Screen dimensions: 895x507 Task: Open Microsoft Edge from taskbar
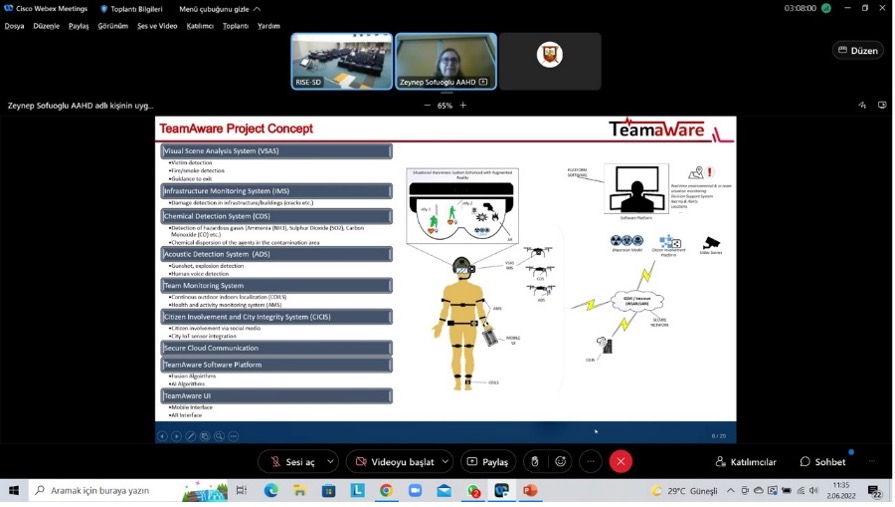coord(271,490)
